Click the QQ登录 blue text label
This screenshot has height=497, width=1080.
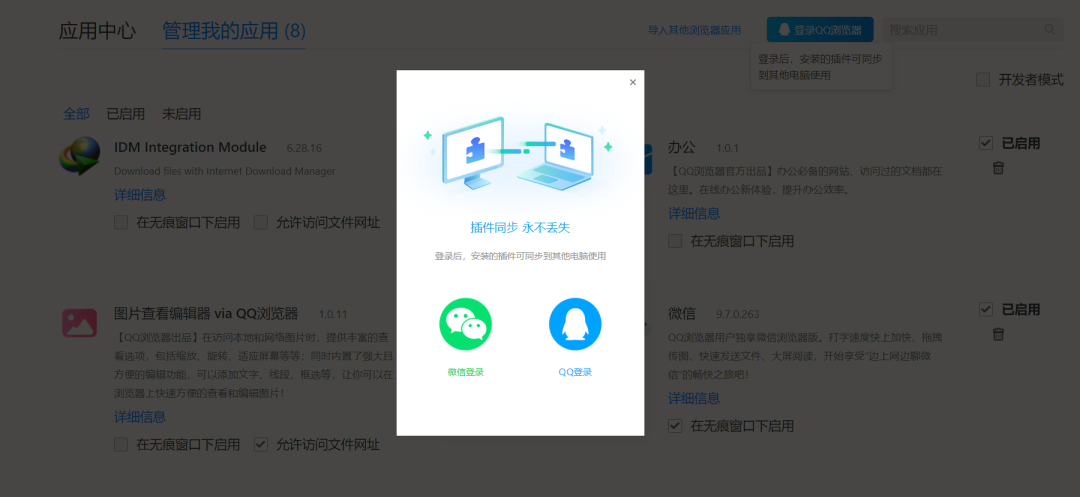pos(575,372)
